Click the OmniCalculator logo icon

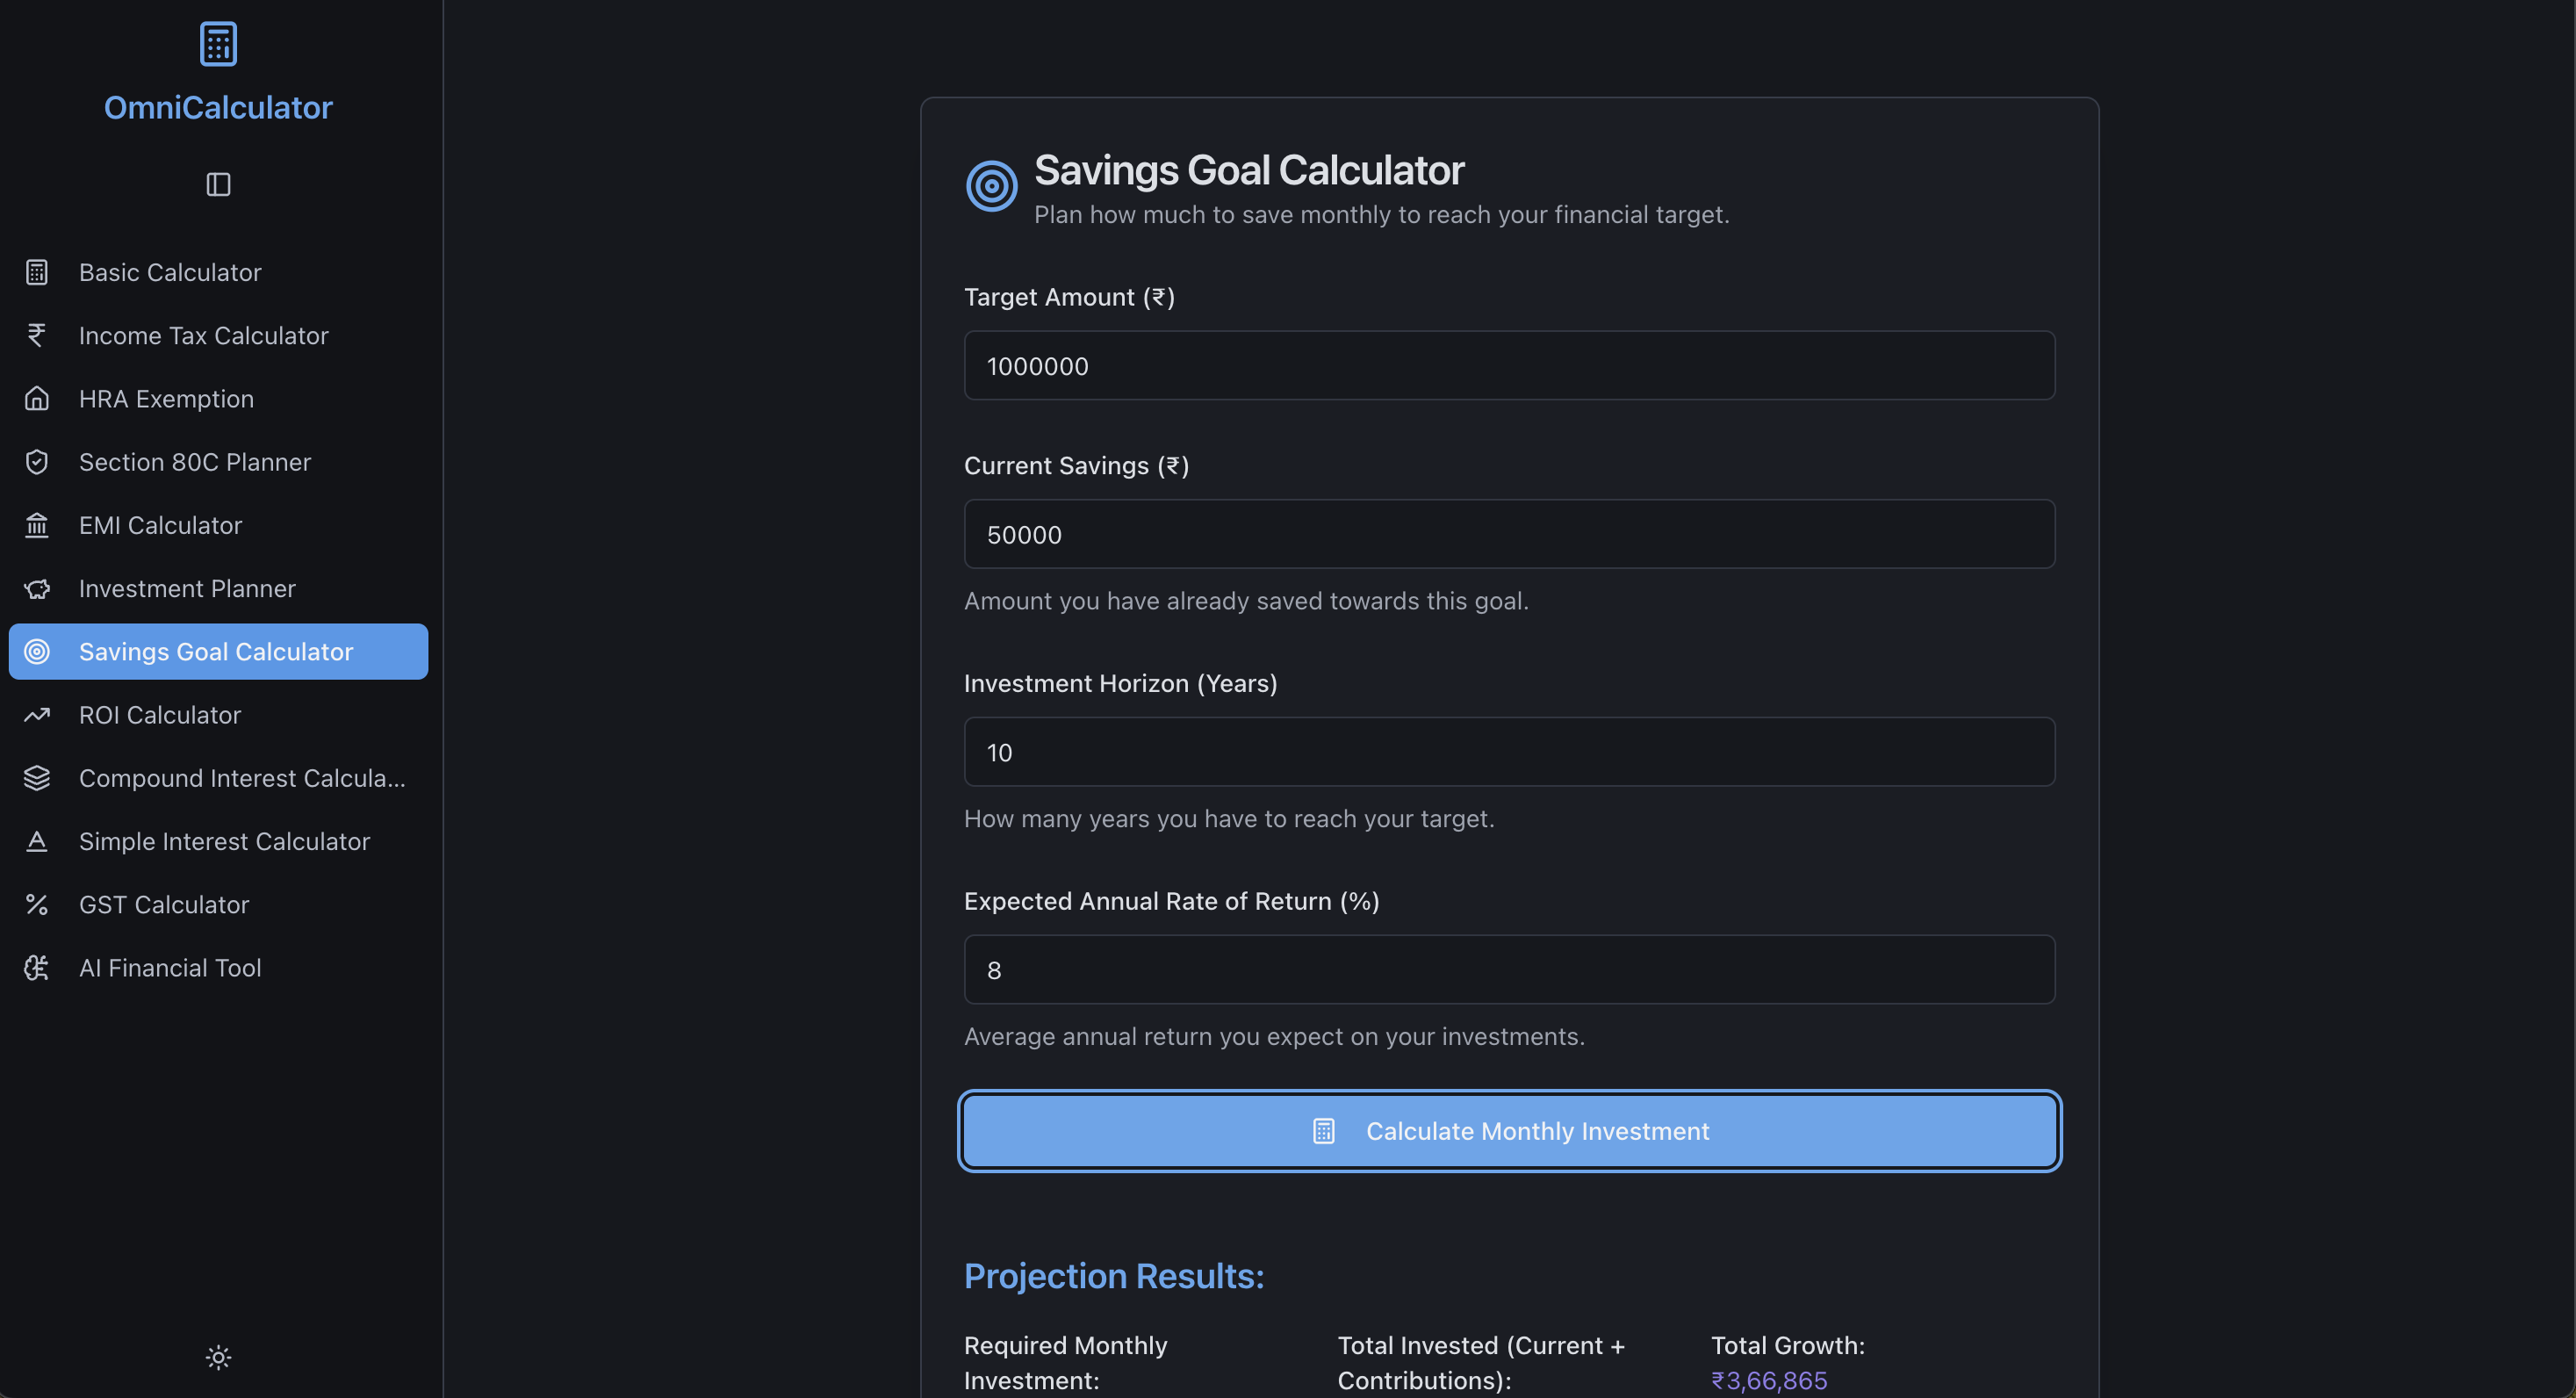(218, 44)
